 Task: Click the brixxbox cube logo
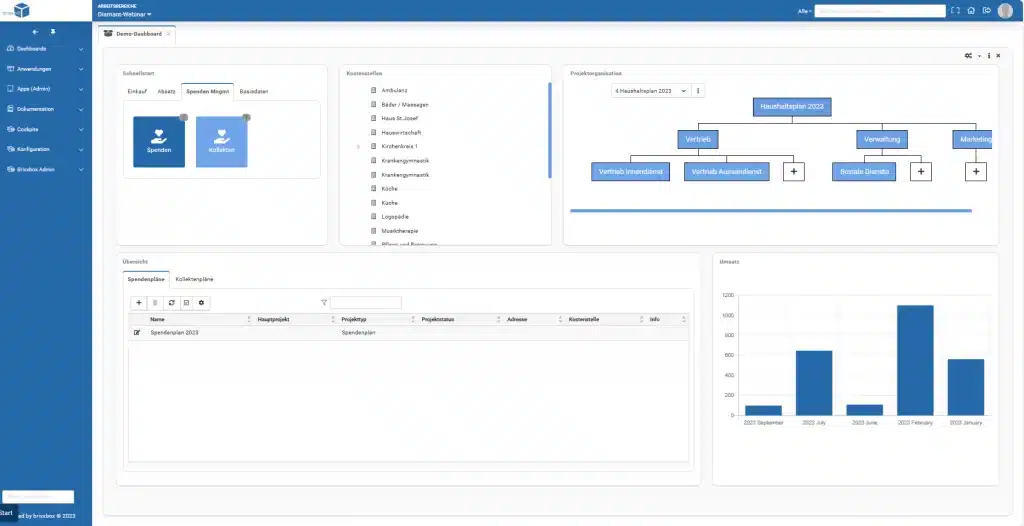(x=22, y=10)
